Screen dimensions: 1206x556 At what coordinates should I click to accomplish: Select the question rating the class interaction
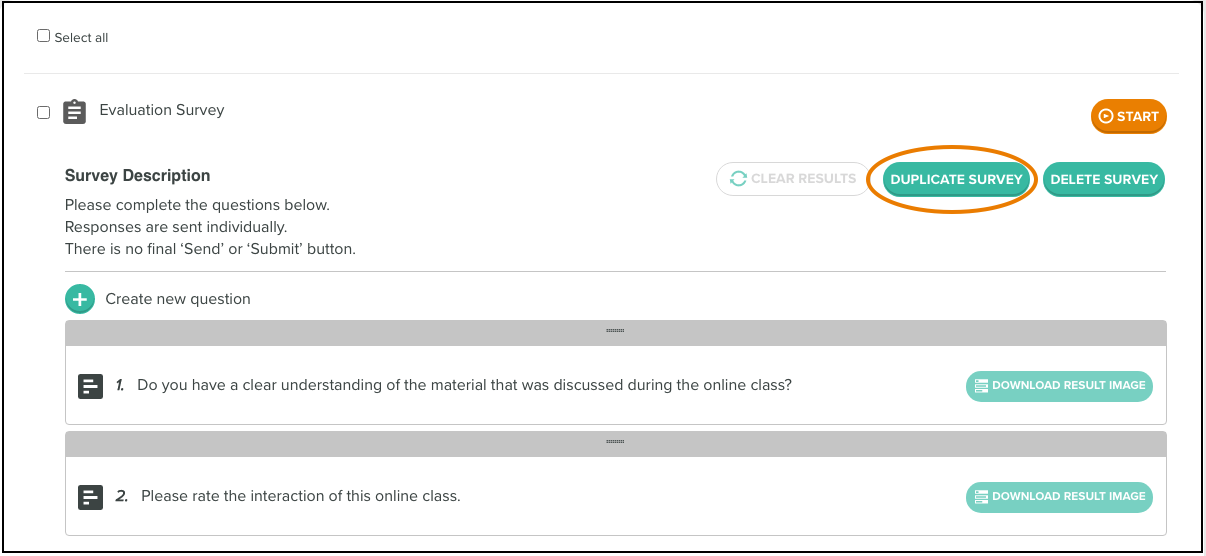(x=300, y=496)
